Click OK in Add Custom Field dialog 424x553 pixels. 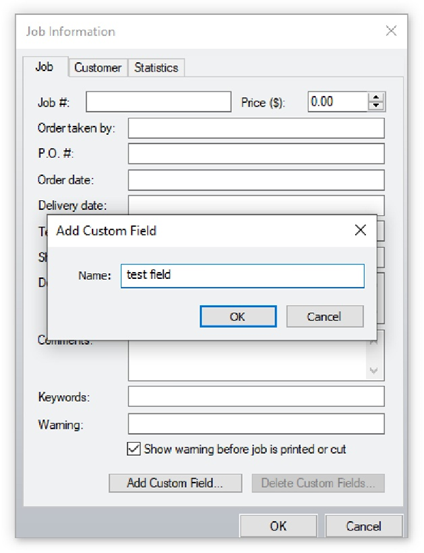238,316
